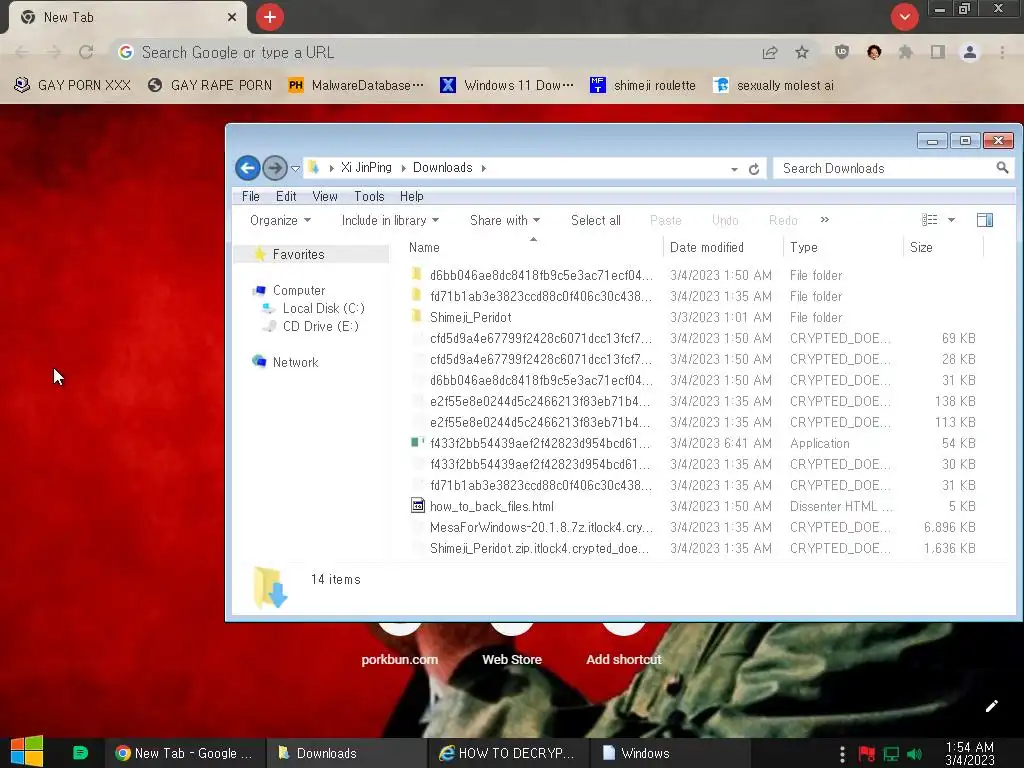Open the Help menu in Explorer

click(411, 196)
